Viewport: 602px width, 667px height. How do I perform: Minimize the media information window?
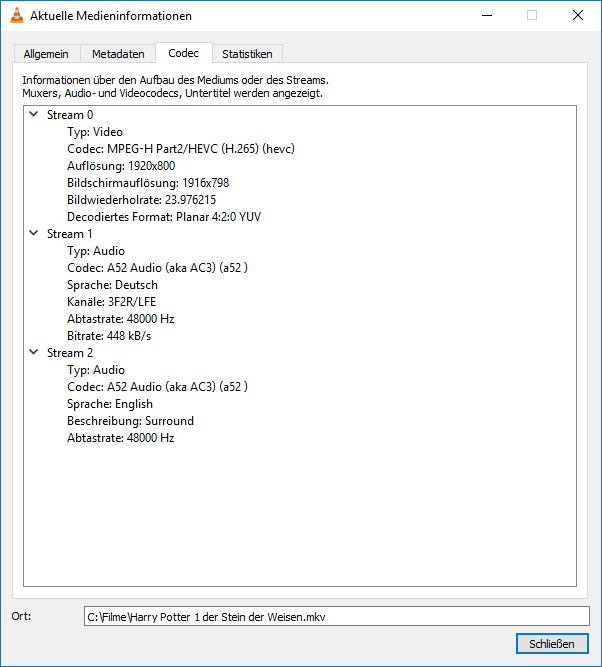(486, 16)
